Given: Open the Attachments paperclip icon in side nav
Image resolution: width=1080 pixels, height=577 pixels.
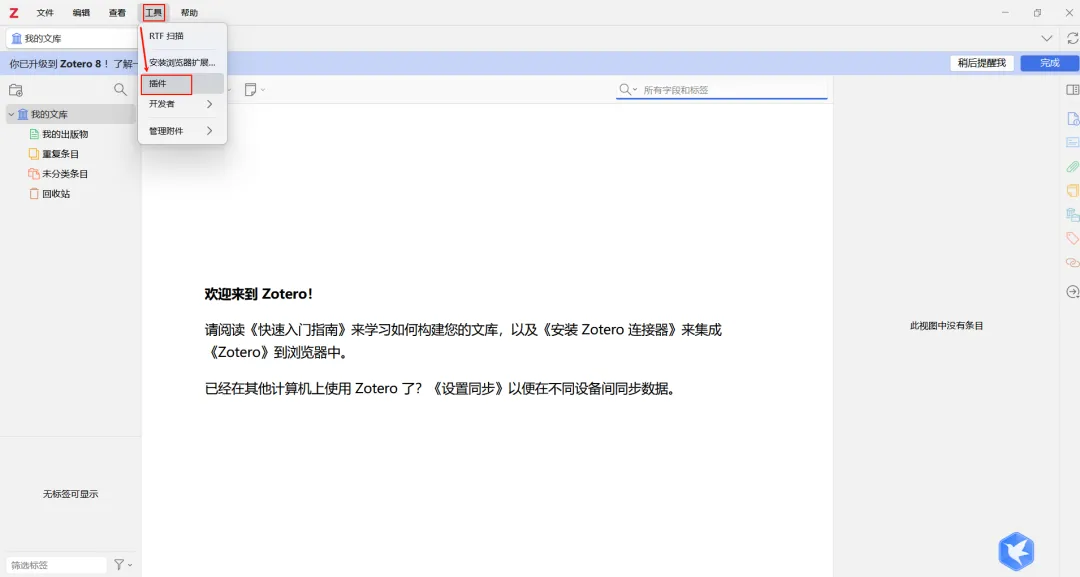Looking at the screenshot, I should pyautogui.click(x=1072, y=167).
